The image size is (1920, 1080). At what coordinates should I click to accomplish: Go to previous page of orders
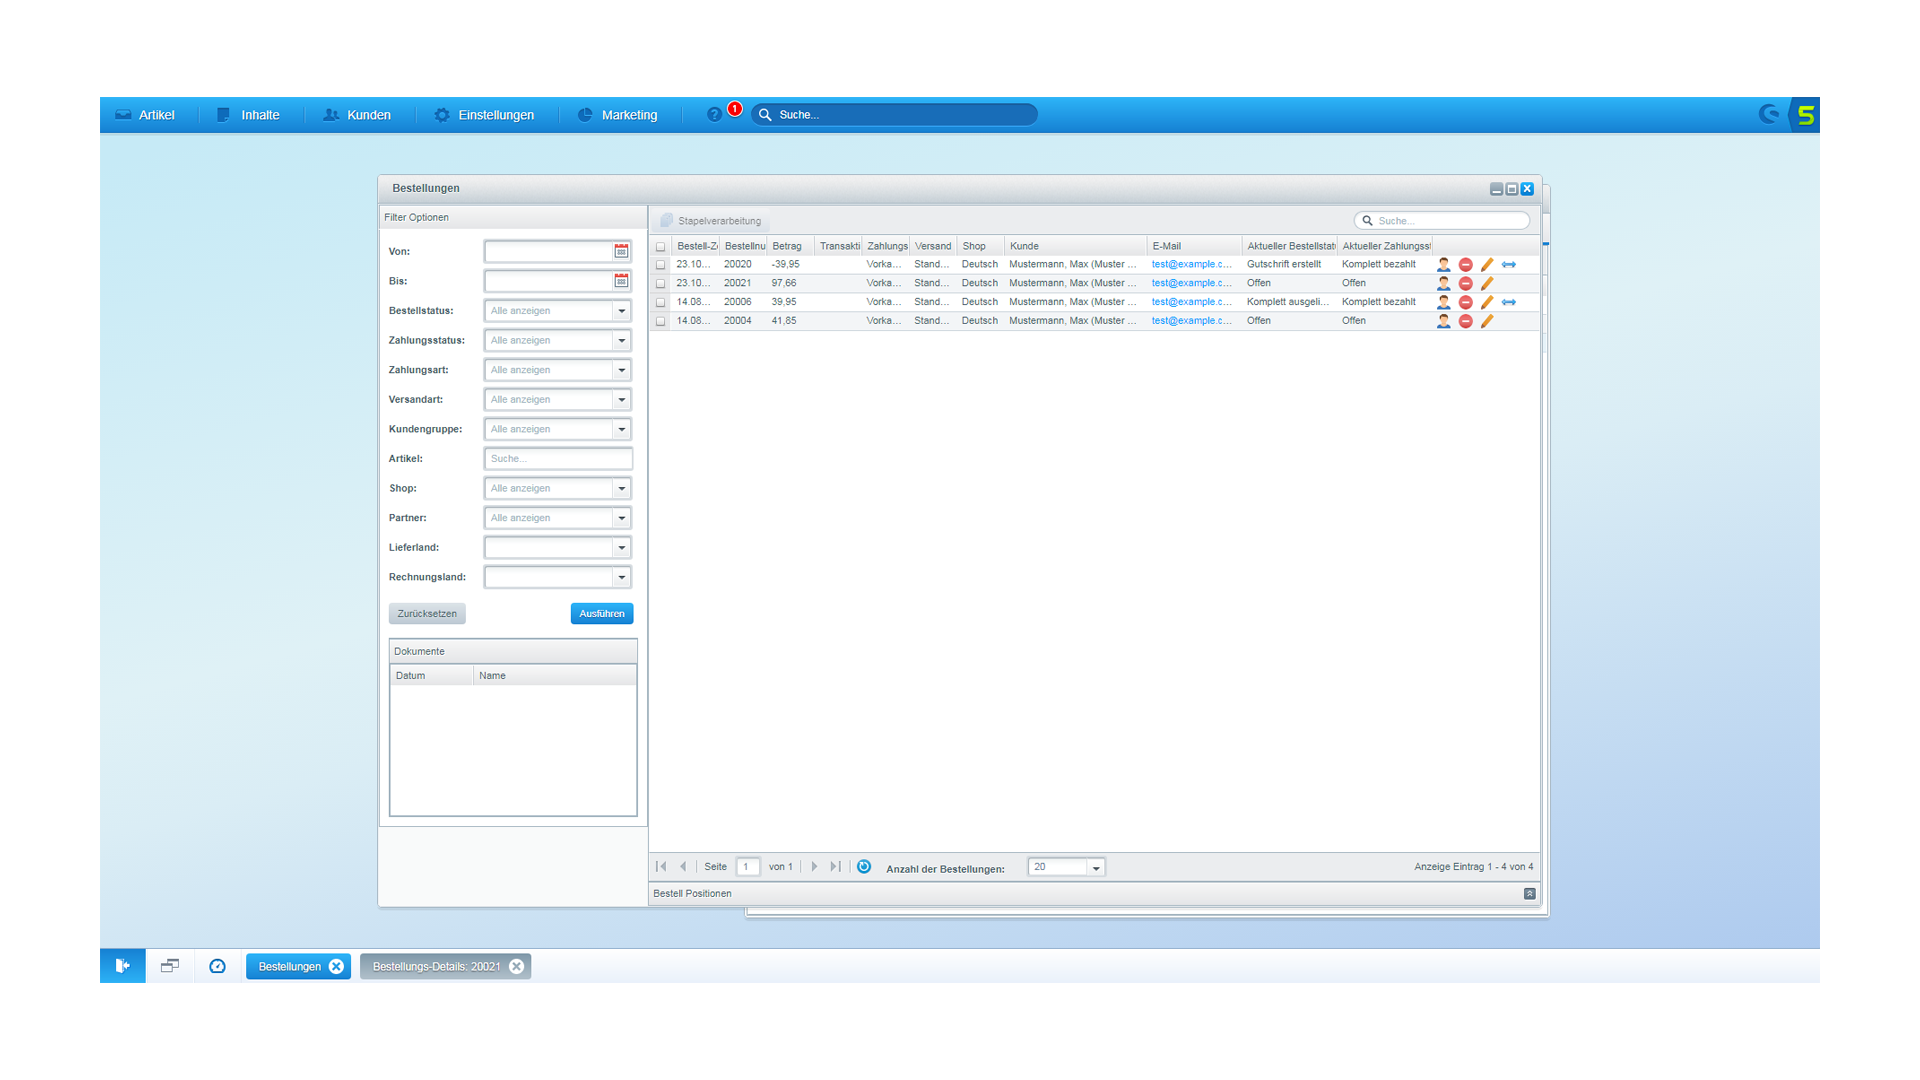point(683,867)
